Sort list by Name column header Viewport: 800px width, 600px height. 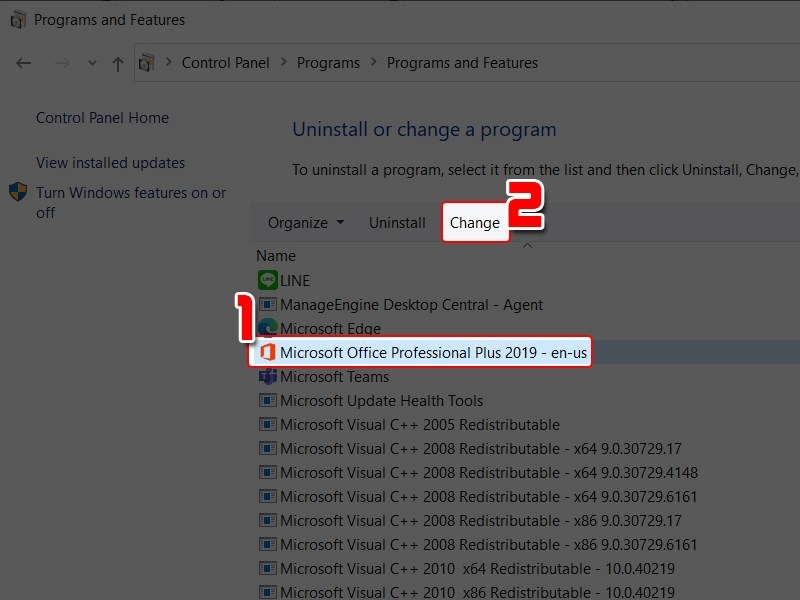tap(276, 256)
